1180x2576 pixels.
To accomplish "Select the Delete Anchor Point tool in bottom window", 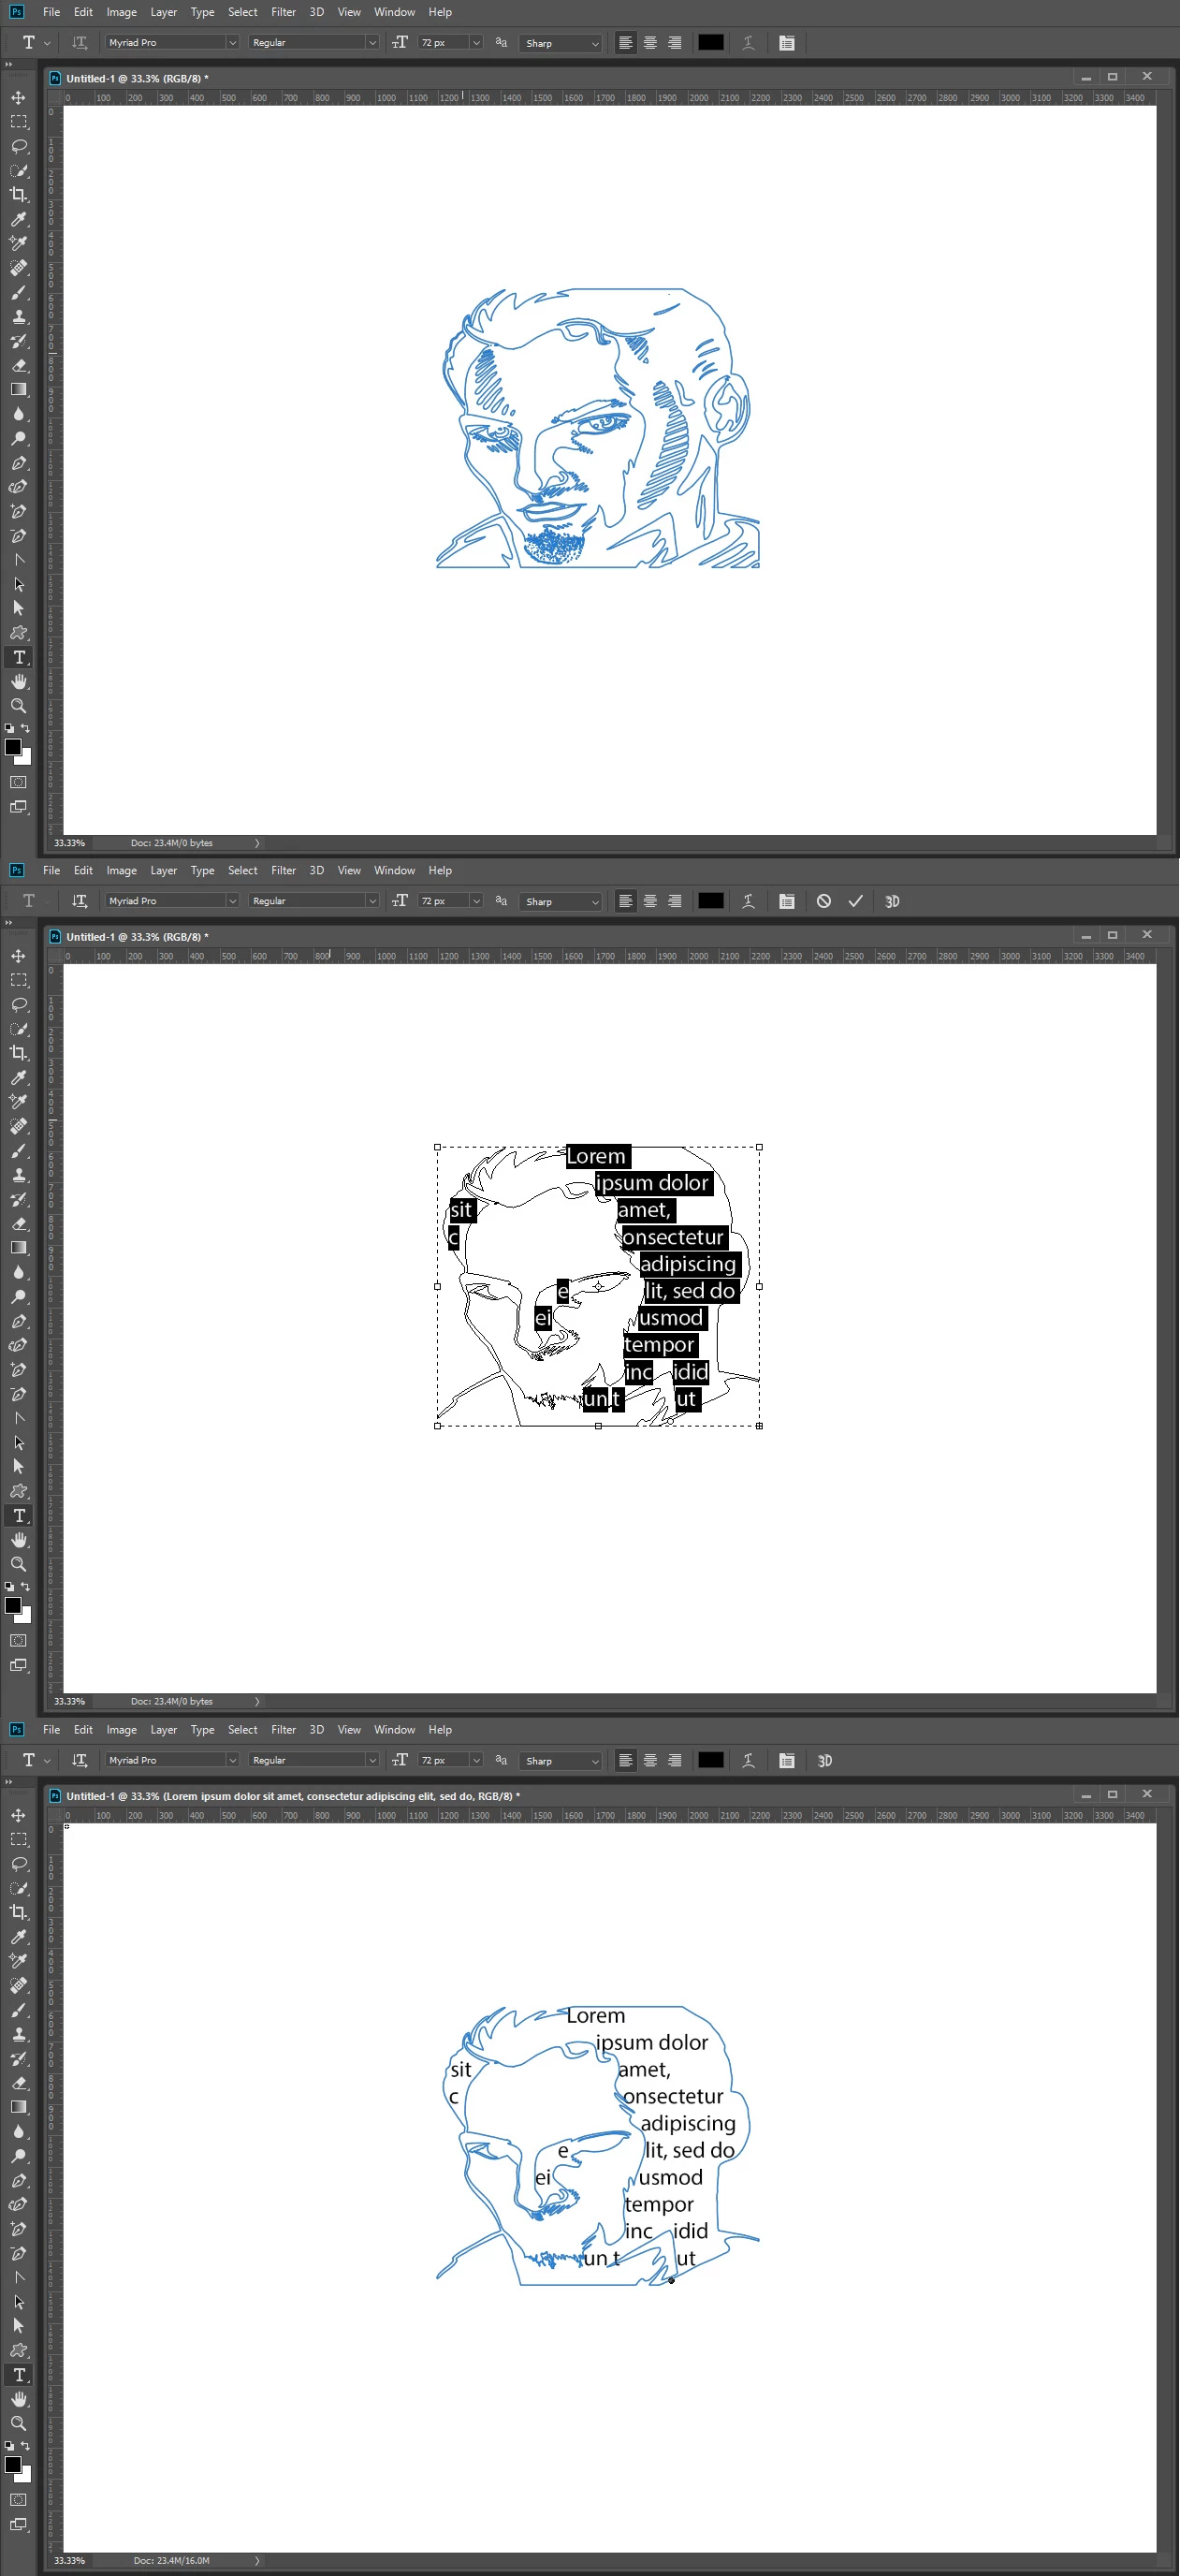I will click(18, 2253).
